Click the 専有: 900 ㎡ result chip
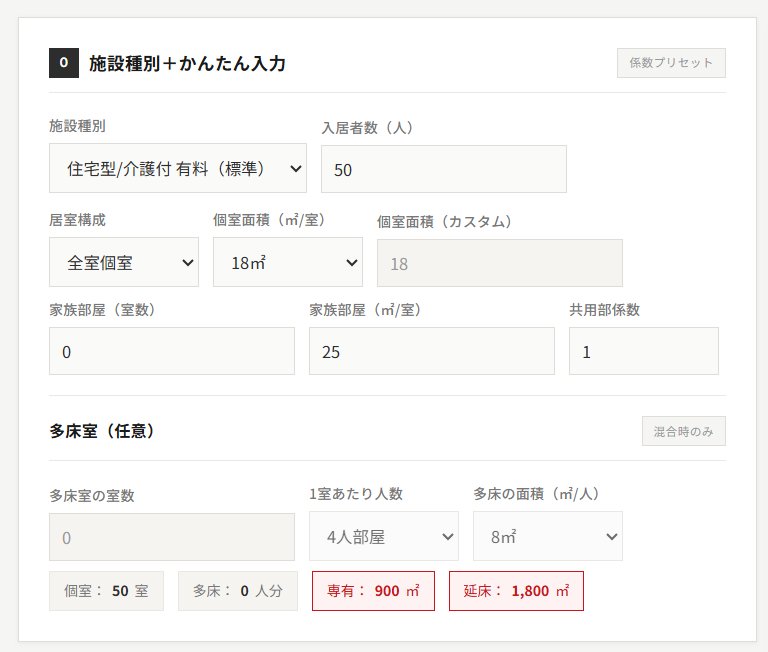The image size is (768, 652). (x=373, y=591)
